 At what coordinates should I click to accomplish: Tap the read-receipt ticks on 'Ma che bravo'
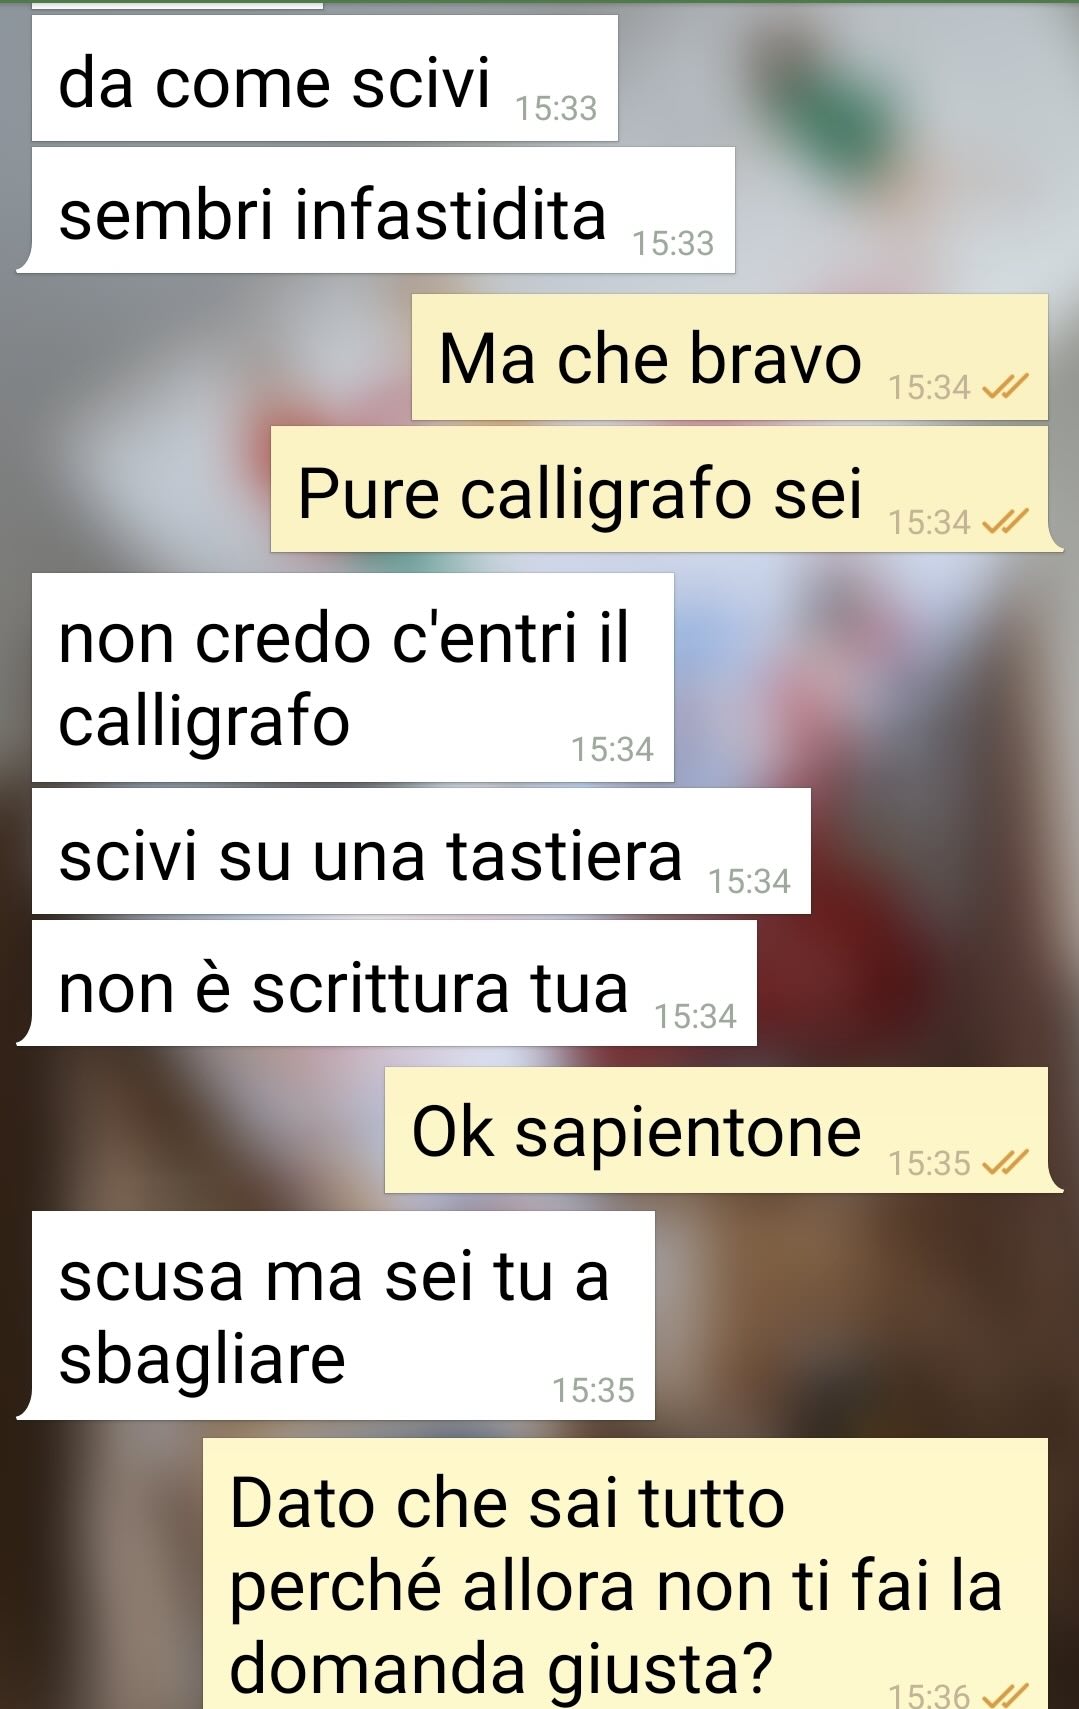1005,386
